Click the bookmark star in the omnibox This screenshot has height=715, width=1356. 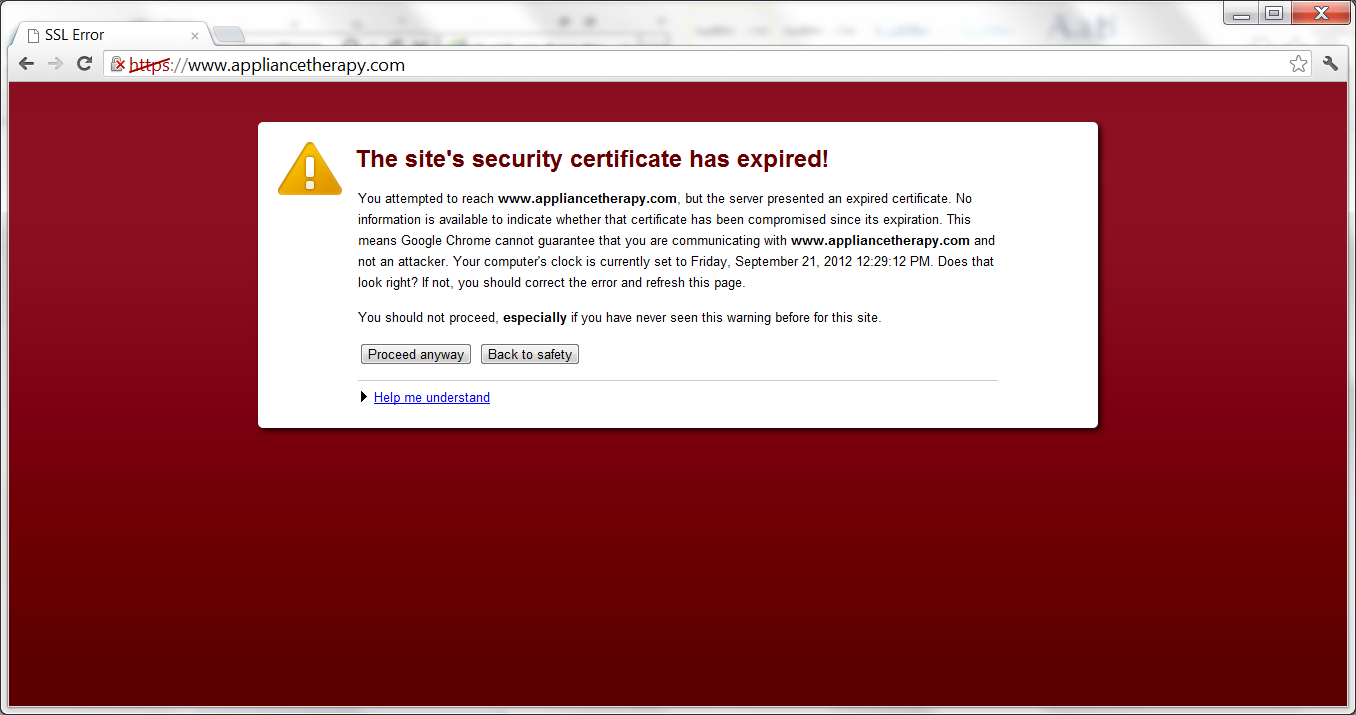click(x=1298, y=63)
